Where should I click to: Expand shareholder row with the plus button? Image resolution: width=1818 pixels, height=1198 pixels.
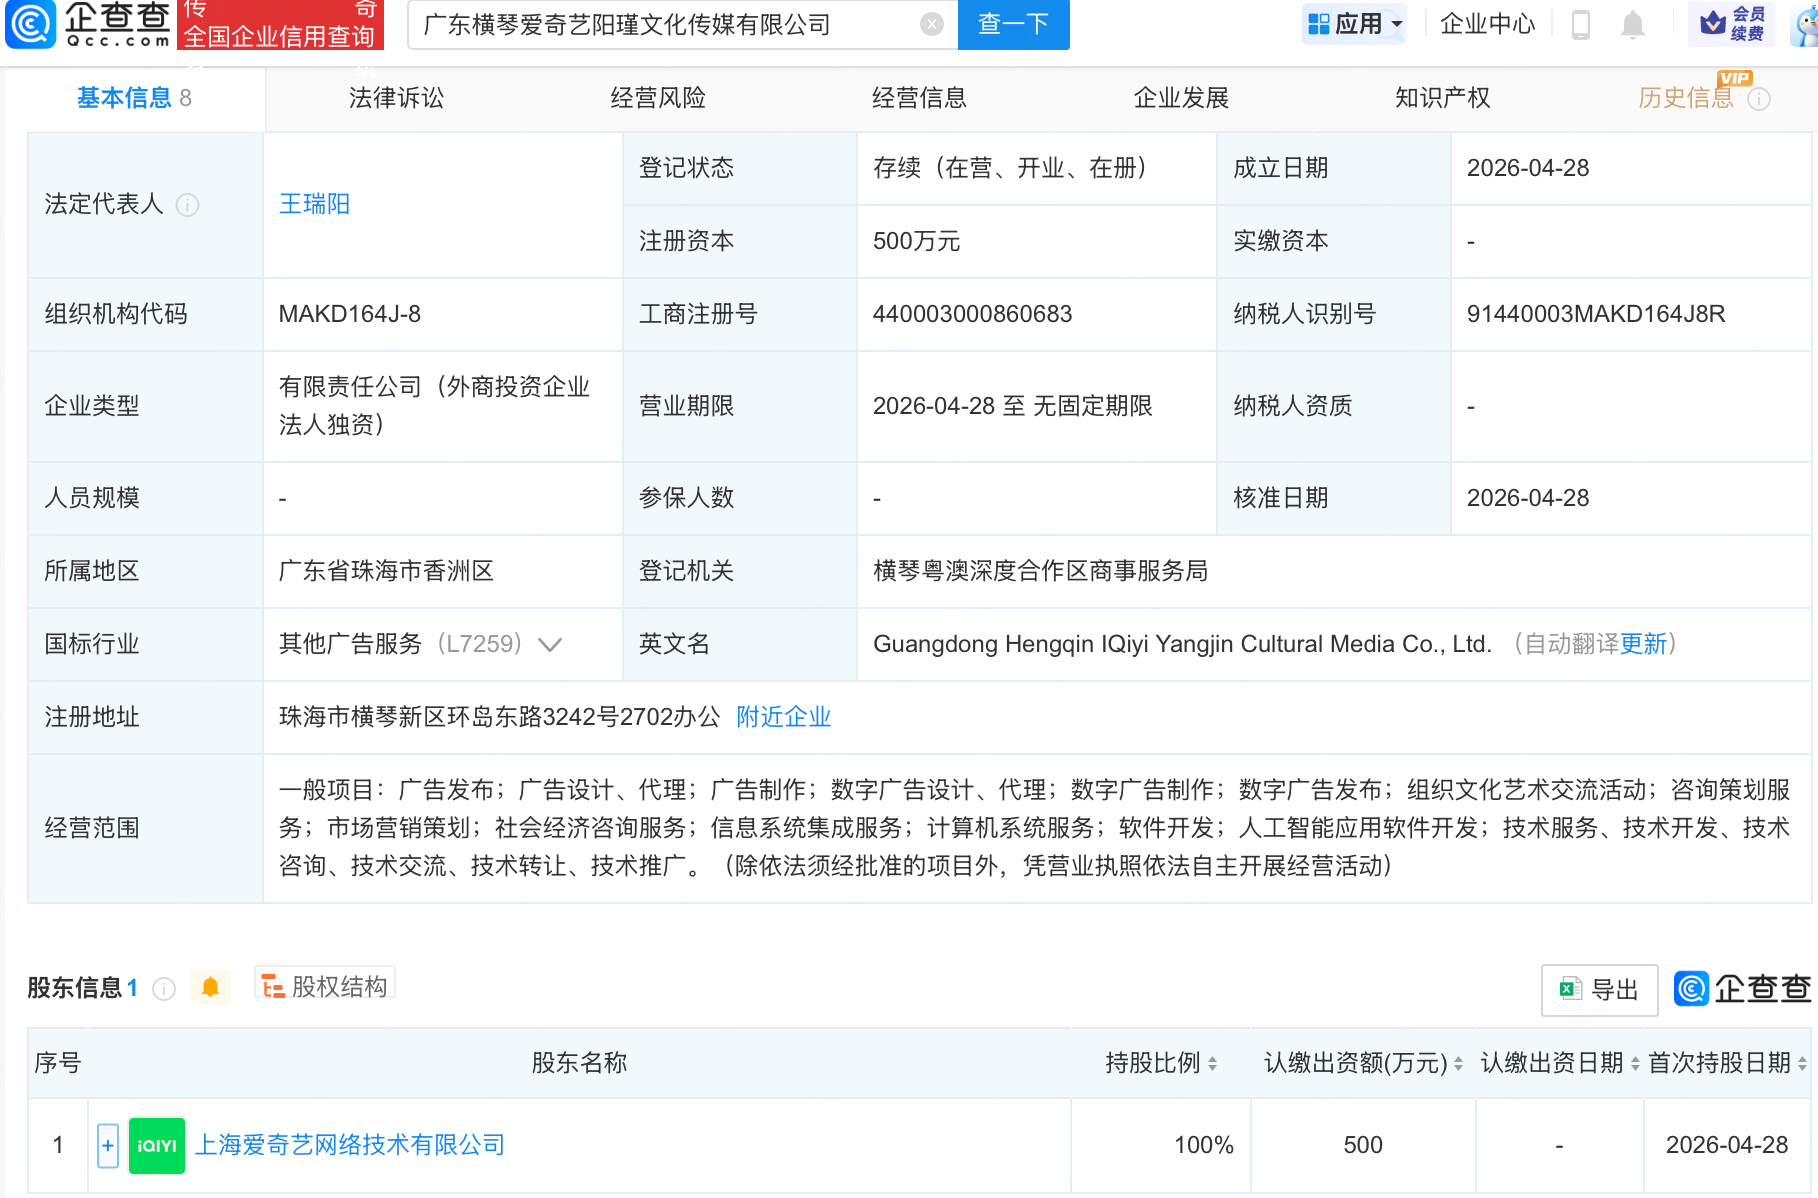108,1145
